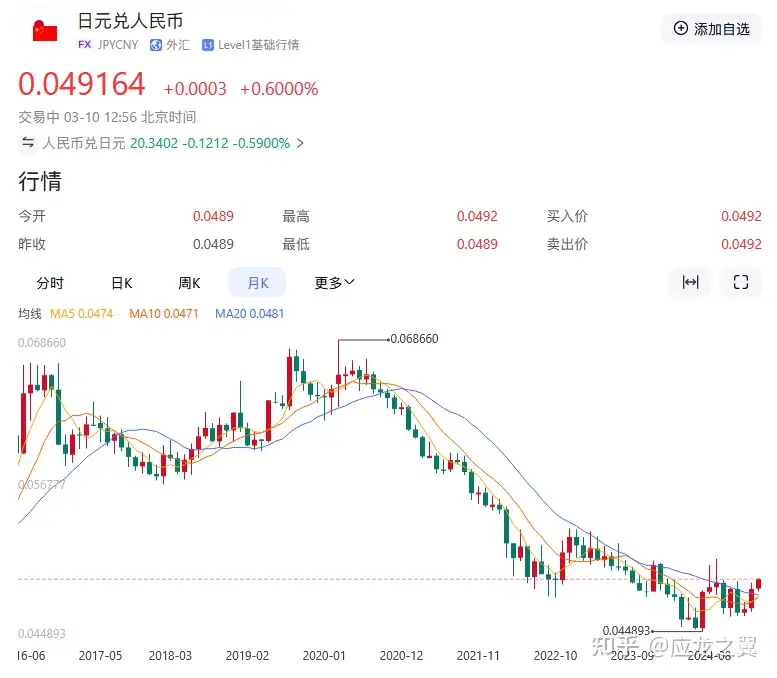777x678 pixels.
Task: Switch to the 日K chart tab
Action: pos(122,283)
